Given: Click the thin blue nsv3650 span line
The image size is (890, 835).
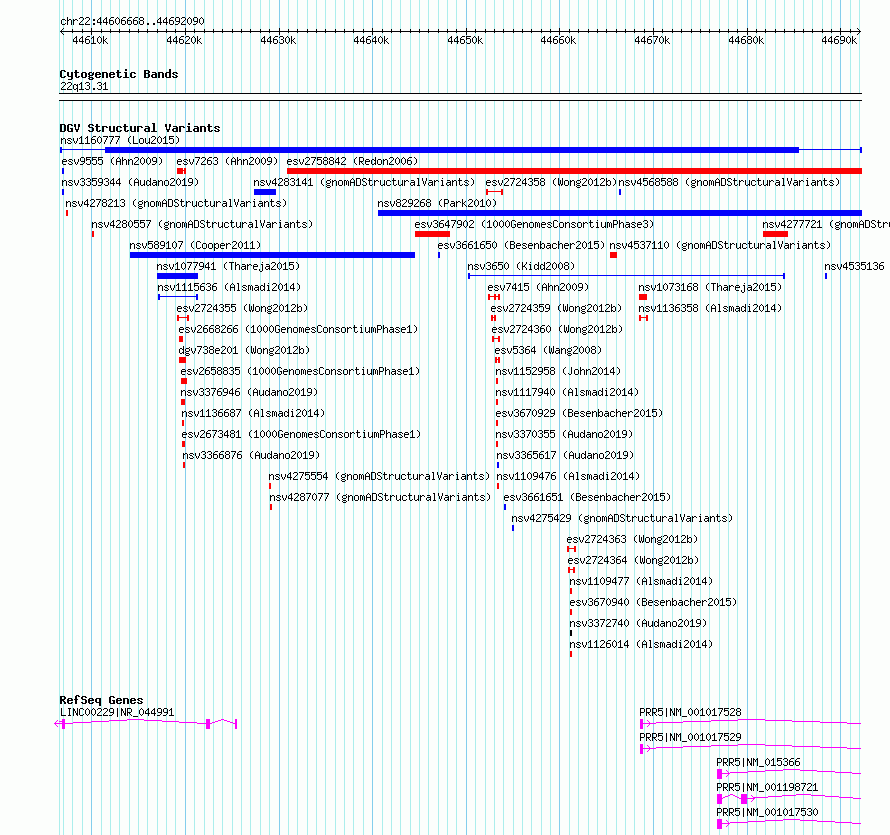Looking at the screenshot, I should pyautogui.click(x=626, y=276).
